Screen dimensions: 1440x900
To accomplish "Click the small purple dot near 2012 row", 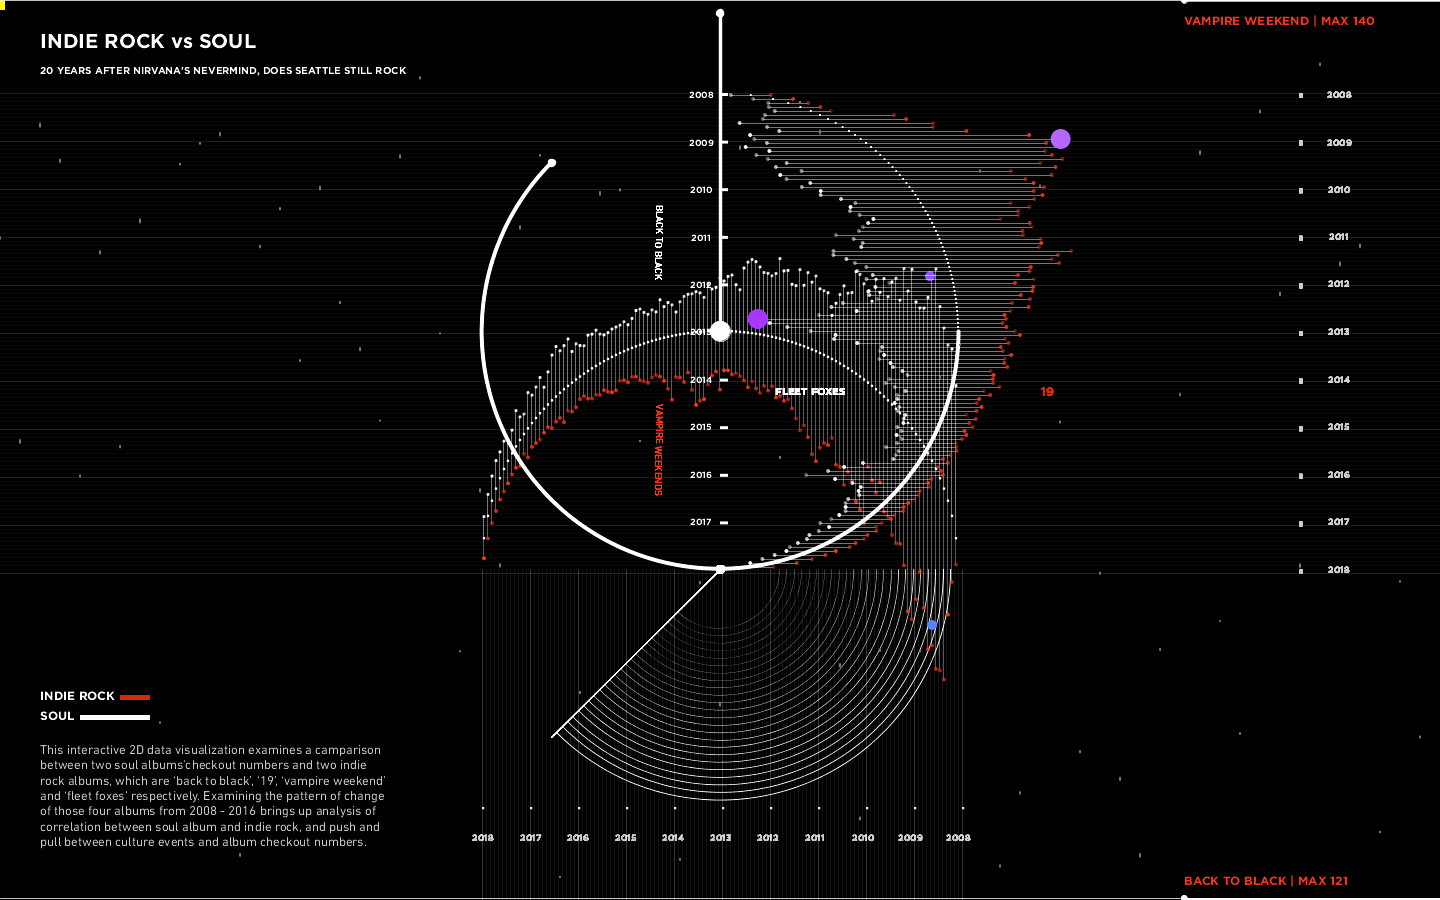I will coord(930,276).
